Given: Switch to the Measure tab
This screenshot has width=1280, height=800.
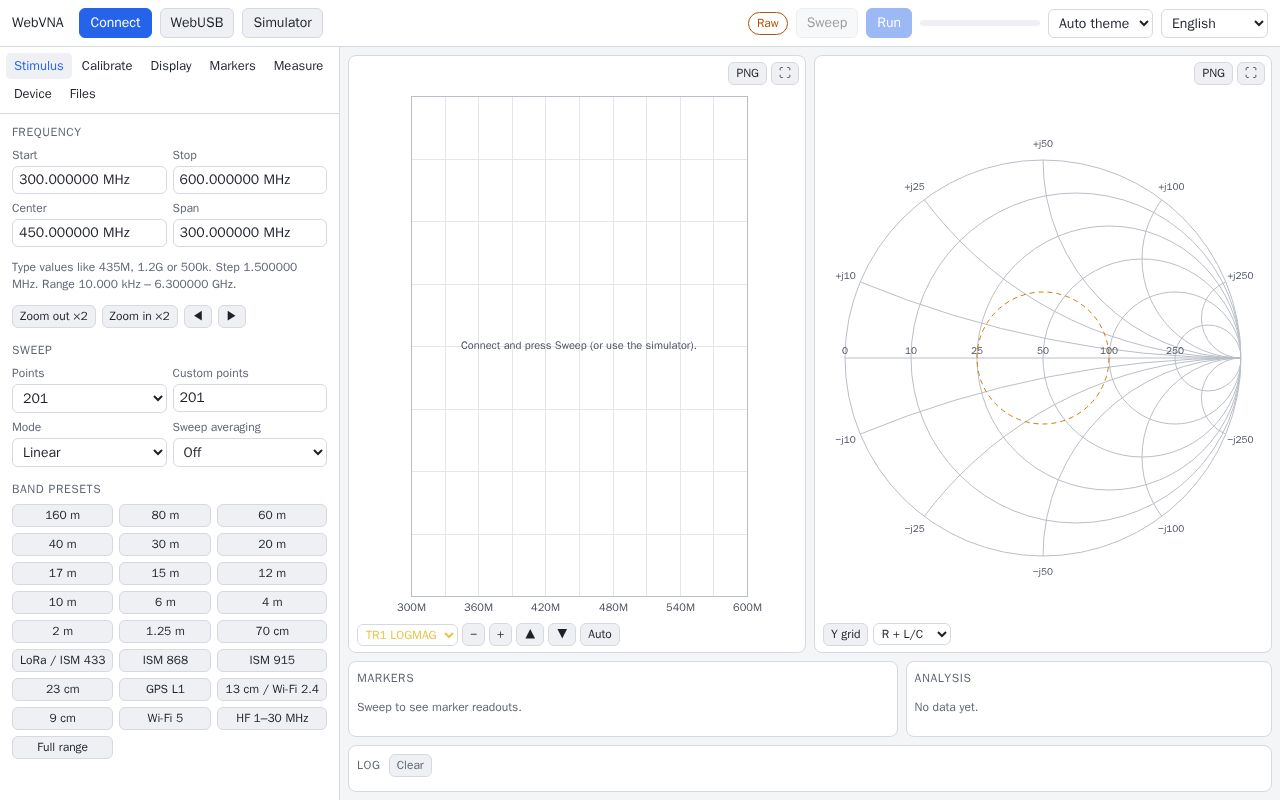Looking at the screenshot, I should (298, 66).
